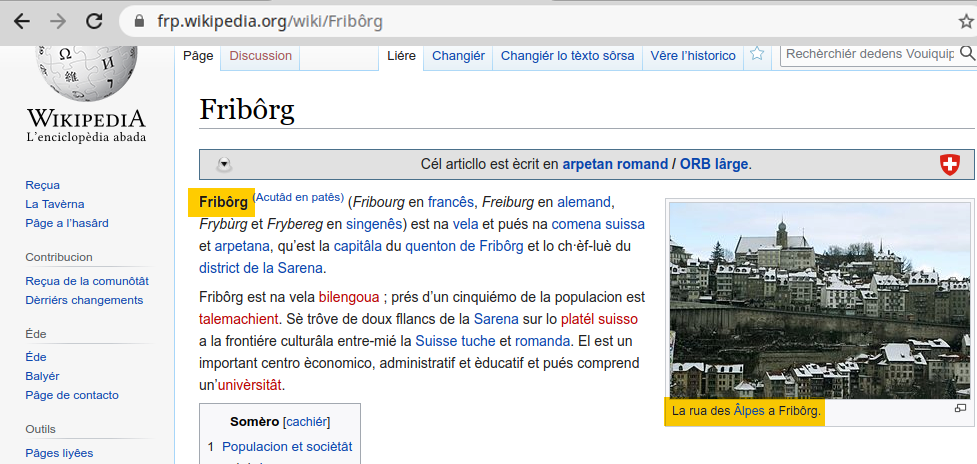Switch to the Vêre l'historico tab
977x464 pixels.
(x=692, y=56)
